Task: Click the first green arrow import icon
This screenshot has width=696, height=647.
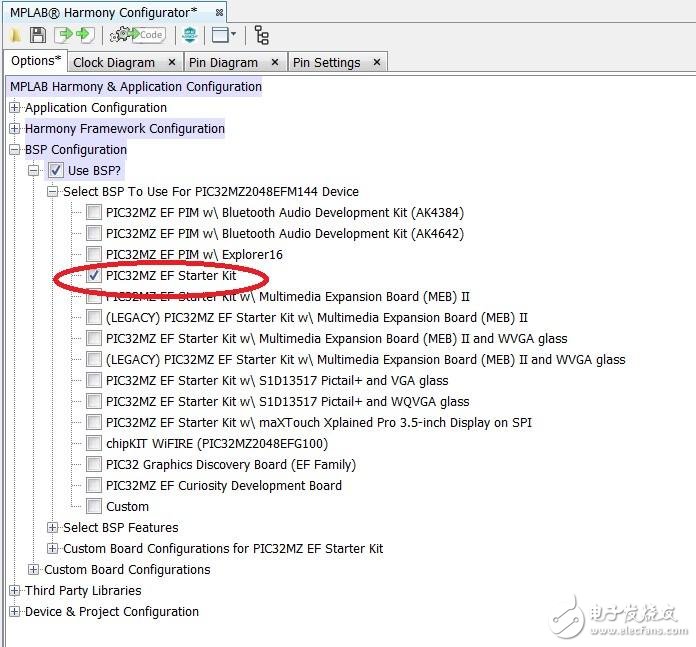Action: [x=65, y=35]
